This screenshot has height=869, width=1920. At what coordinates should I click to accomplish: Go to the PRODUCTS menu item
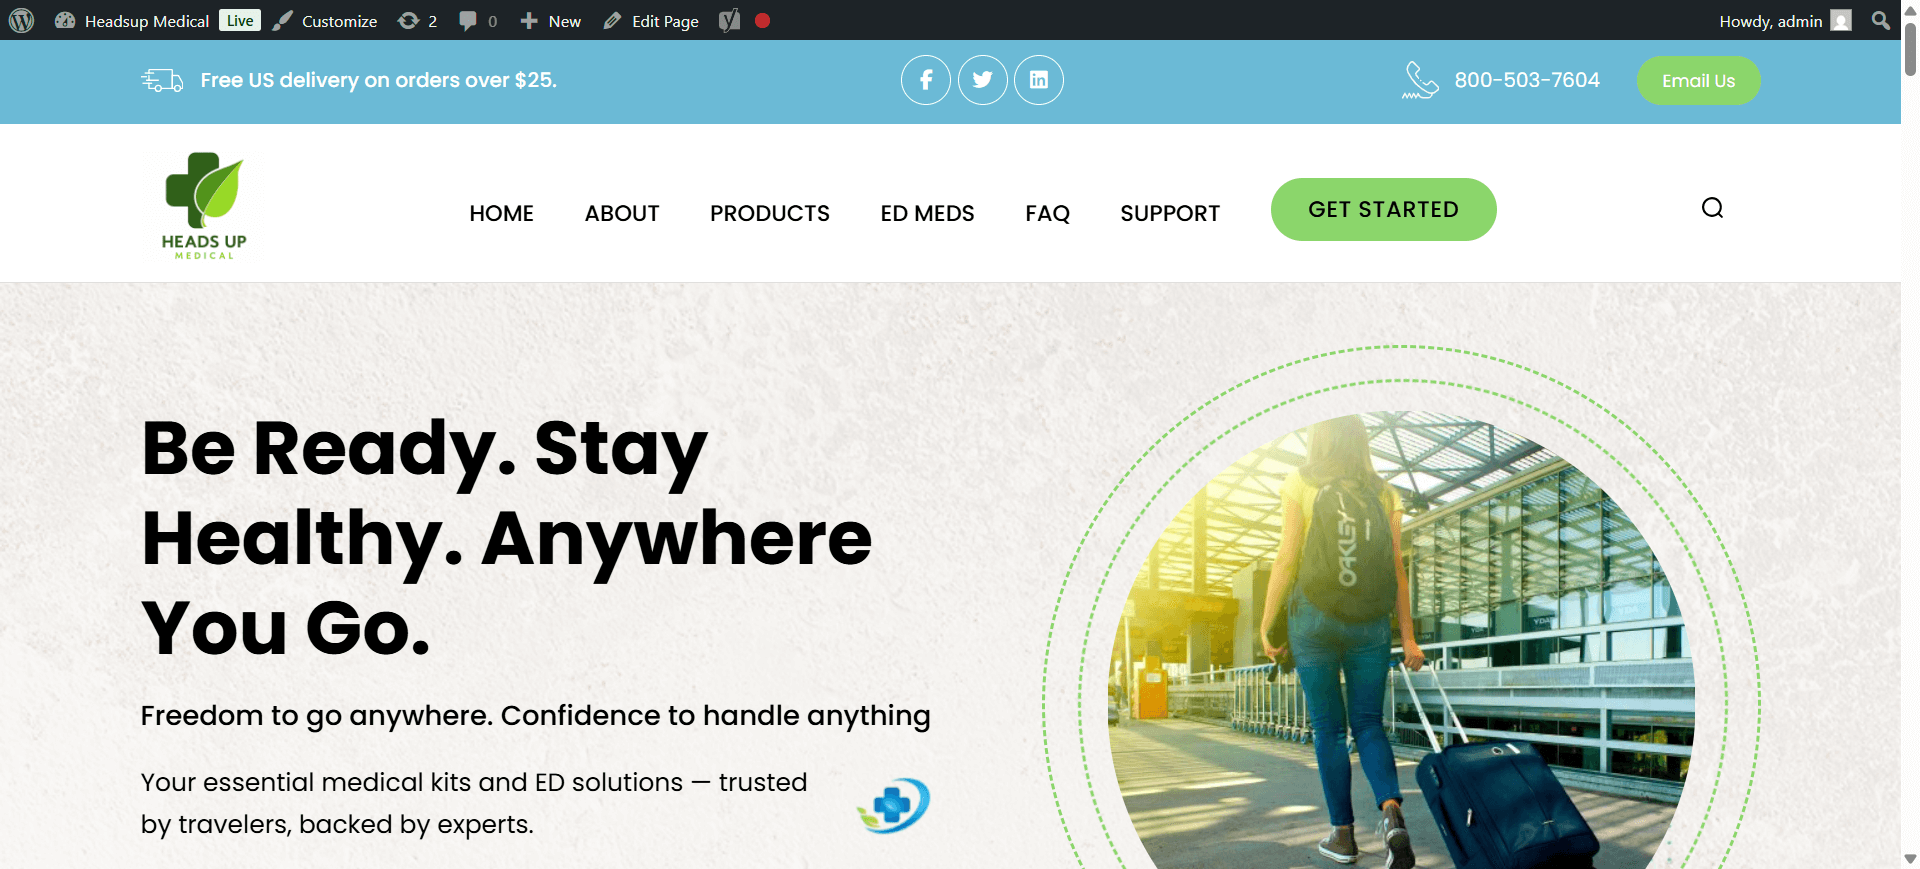[769, 213]
